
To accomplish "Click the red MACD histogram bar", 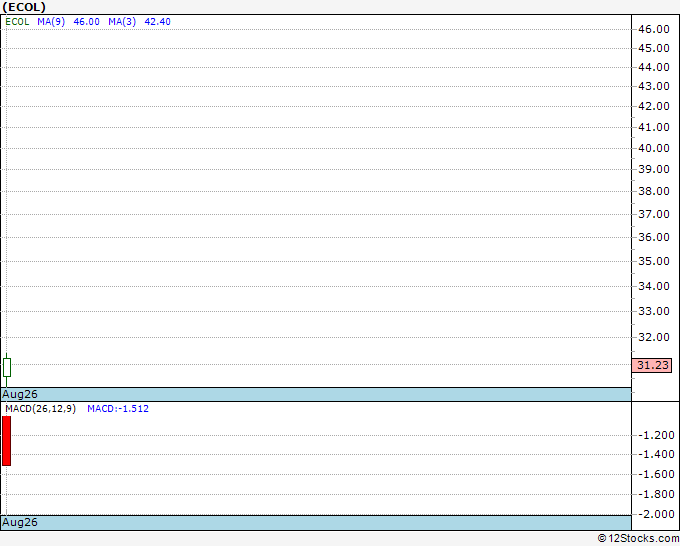I will pyautogui.click(x=7, y=441).
